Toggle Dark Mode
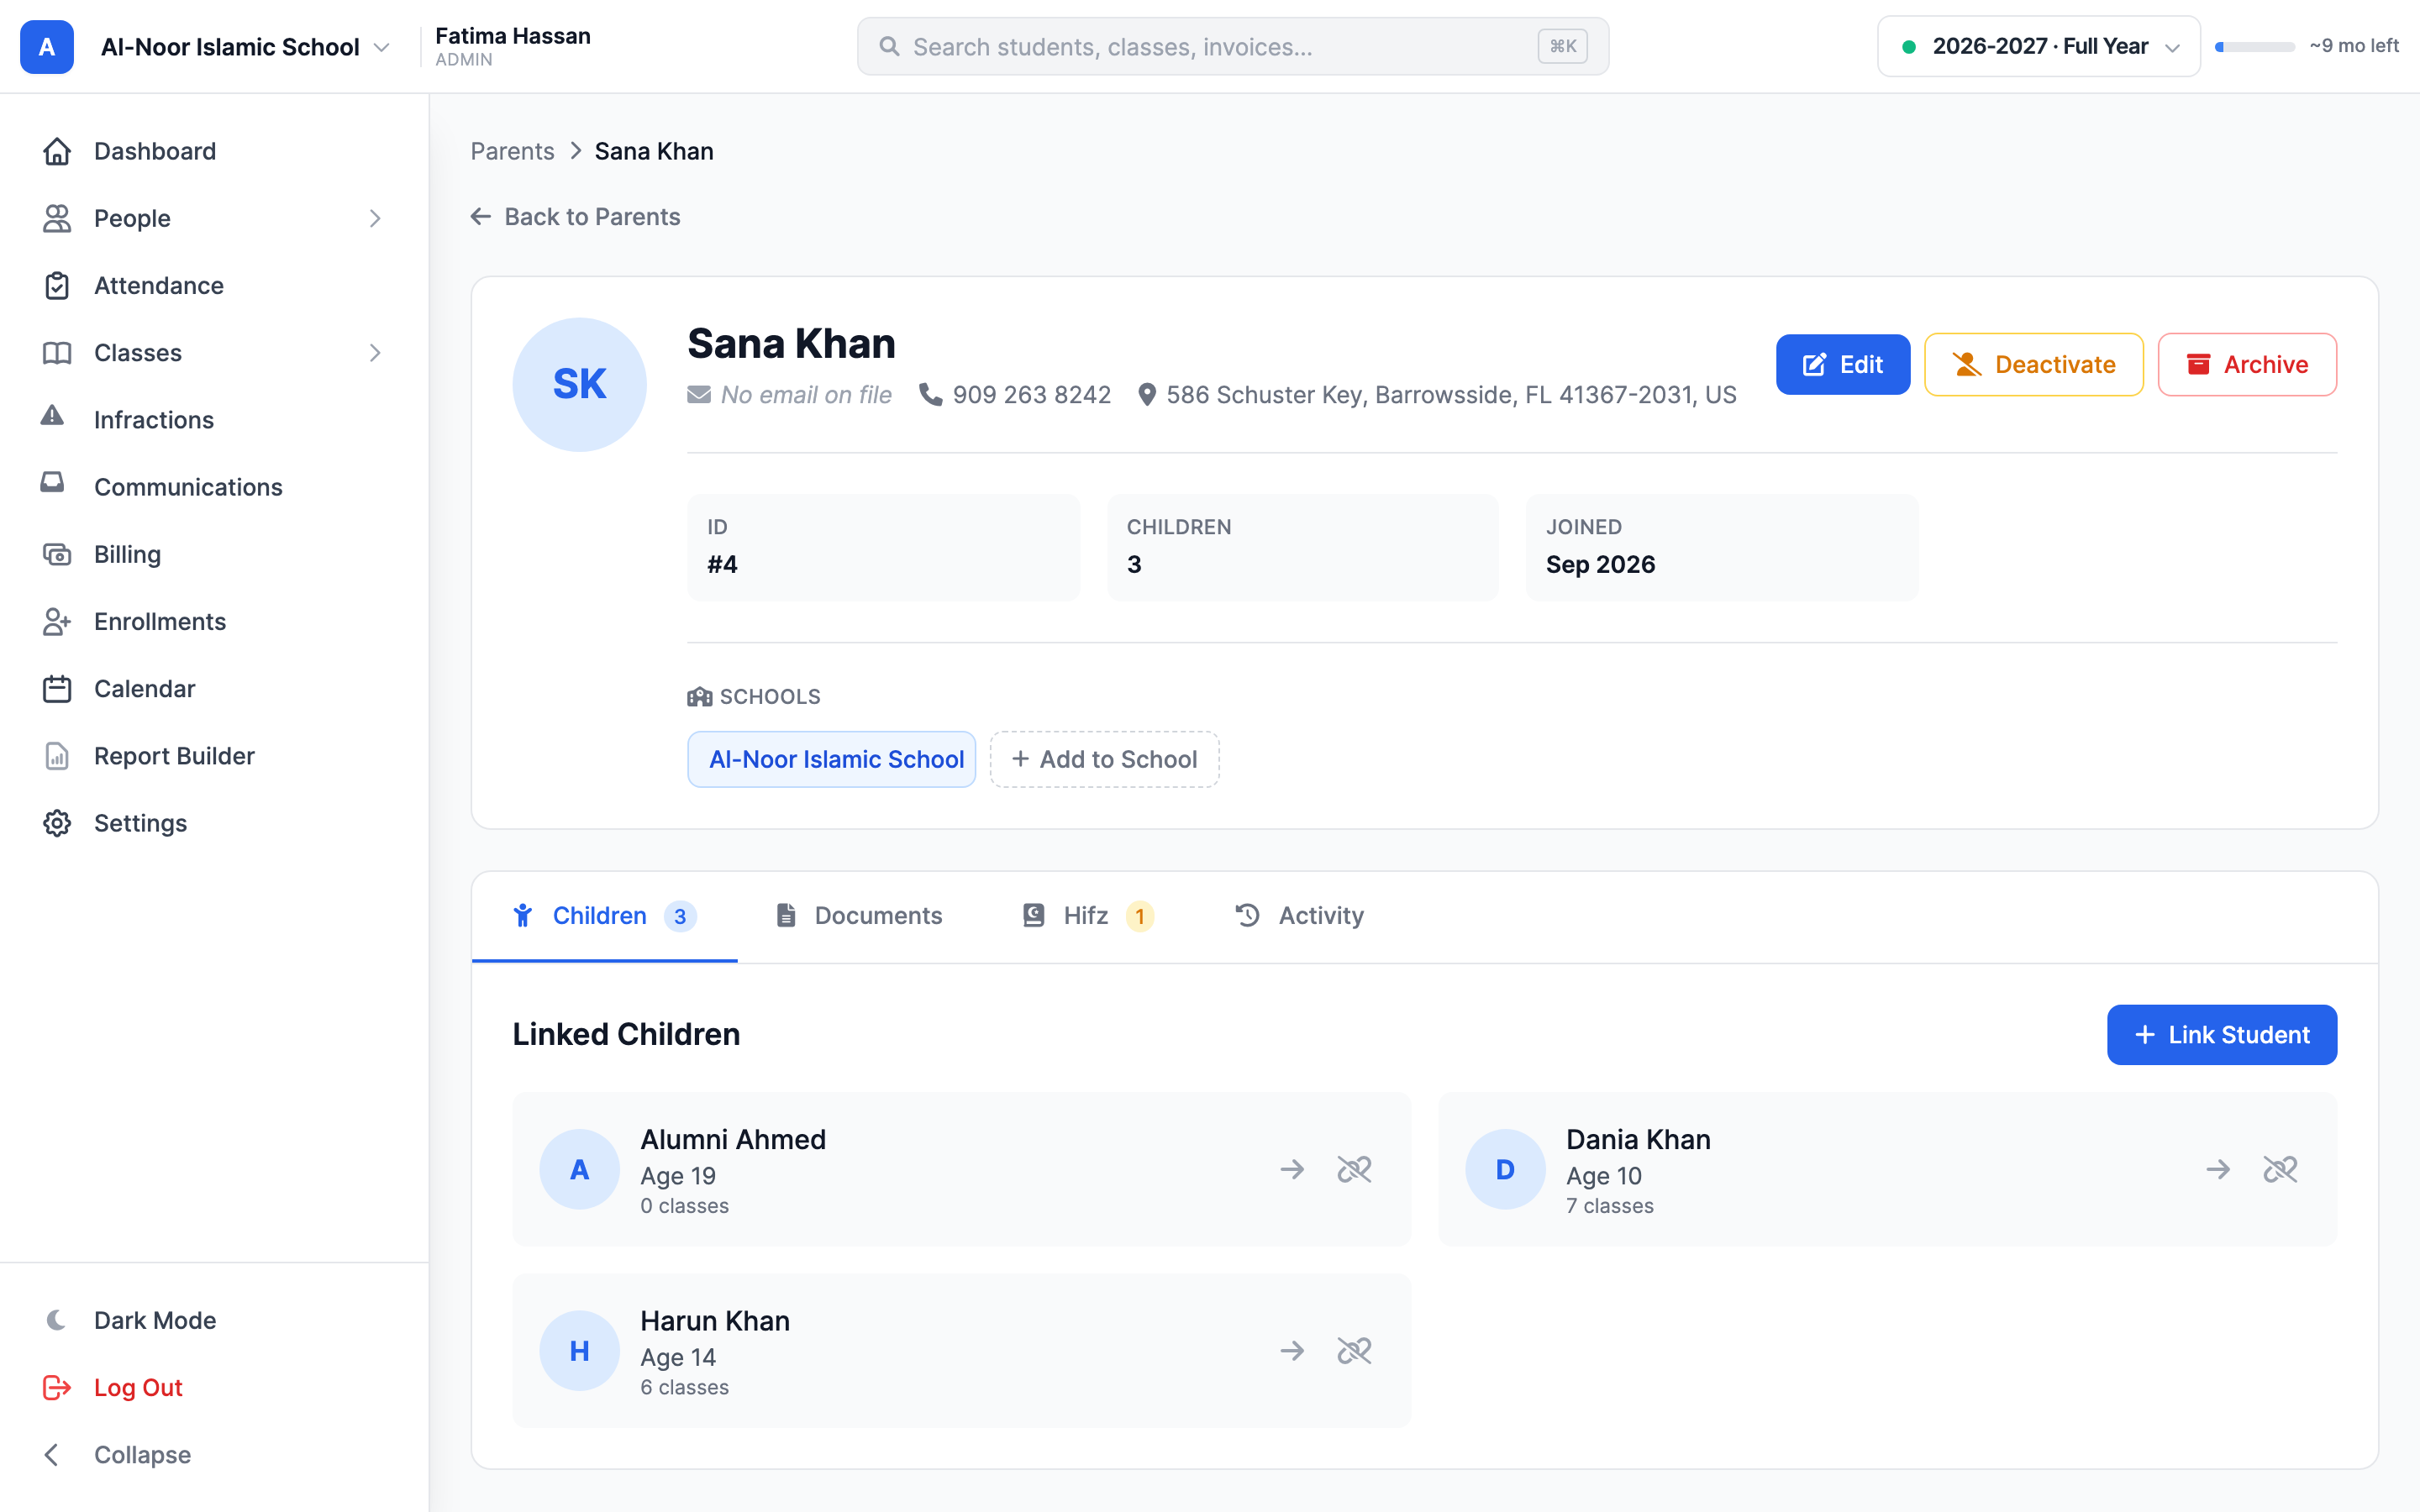2420x1512 pixels. pos(214,1320)
